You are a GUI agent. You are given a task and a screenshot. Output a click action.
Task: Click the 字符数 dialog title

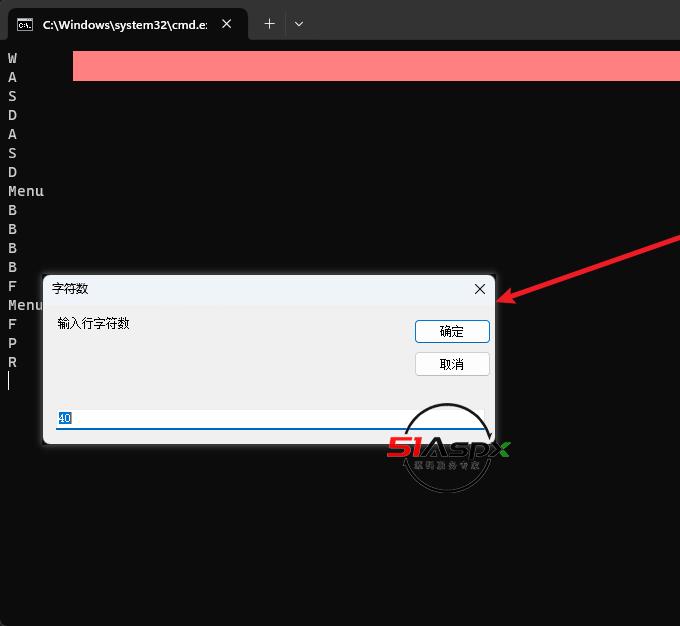coord(70,288)
